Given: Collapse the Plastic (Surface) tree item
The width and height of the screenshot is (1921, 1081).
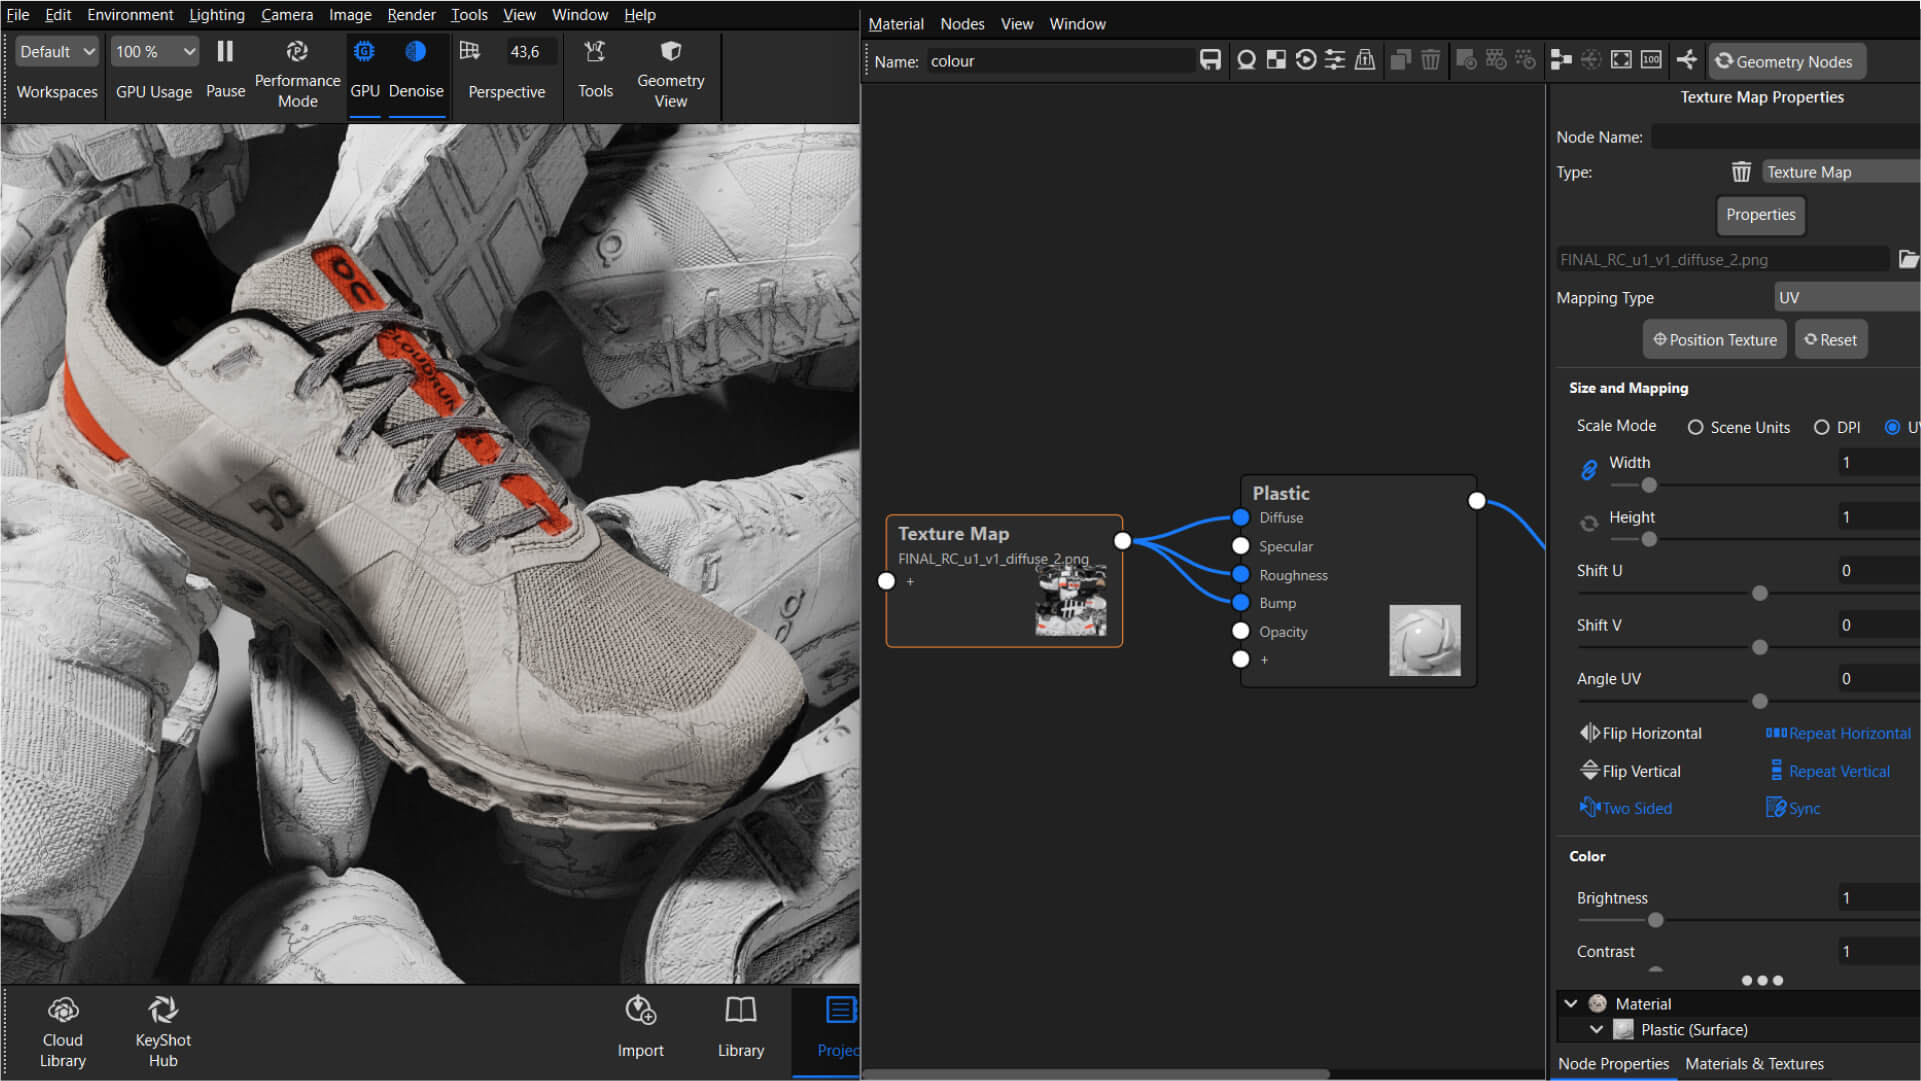Looking at the screenshot, I should point(1596,1029).
